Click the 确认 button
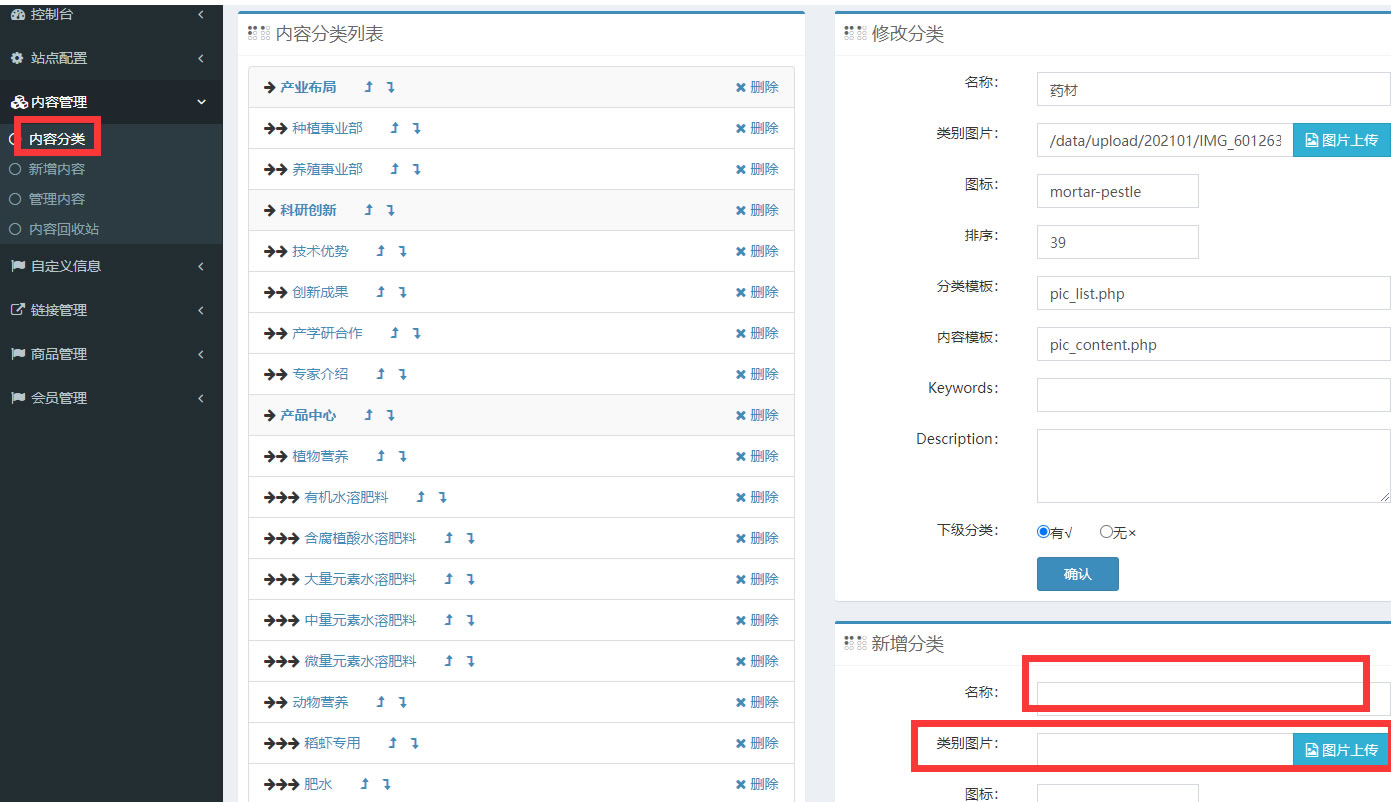 coord(1077,575)
